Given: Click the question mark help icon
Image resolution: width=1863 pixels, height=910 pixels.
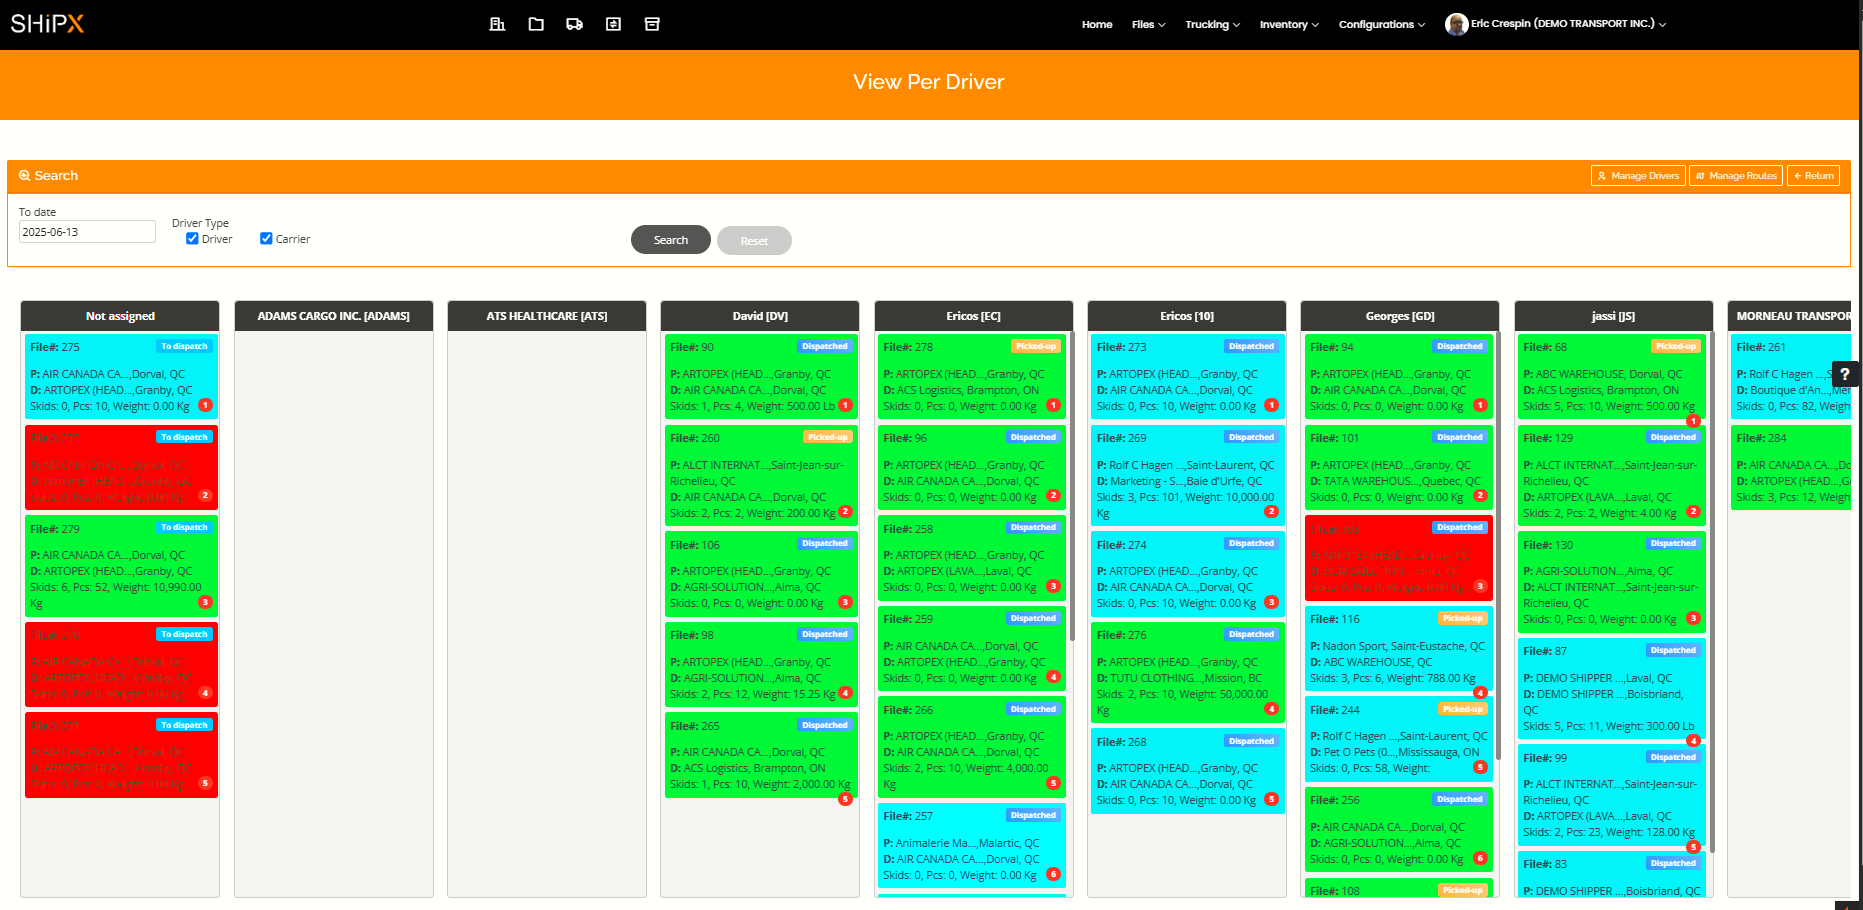Looking at the screenshot, I should coord(1845,374).
